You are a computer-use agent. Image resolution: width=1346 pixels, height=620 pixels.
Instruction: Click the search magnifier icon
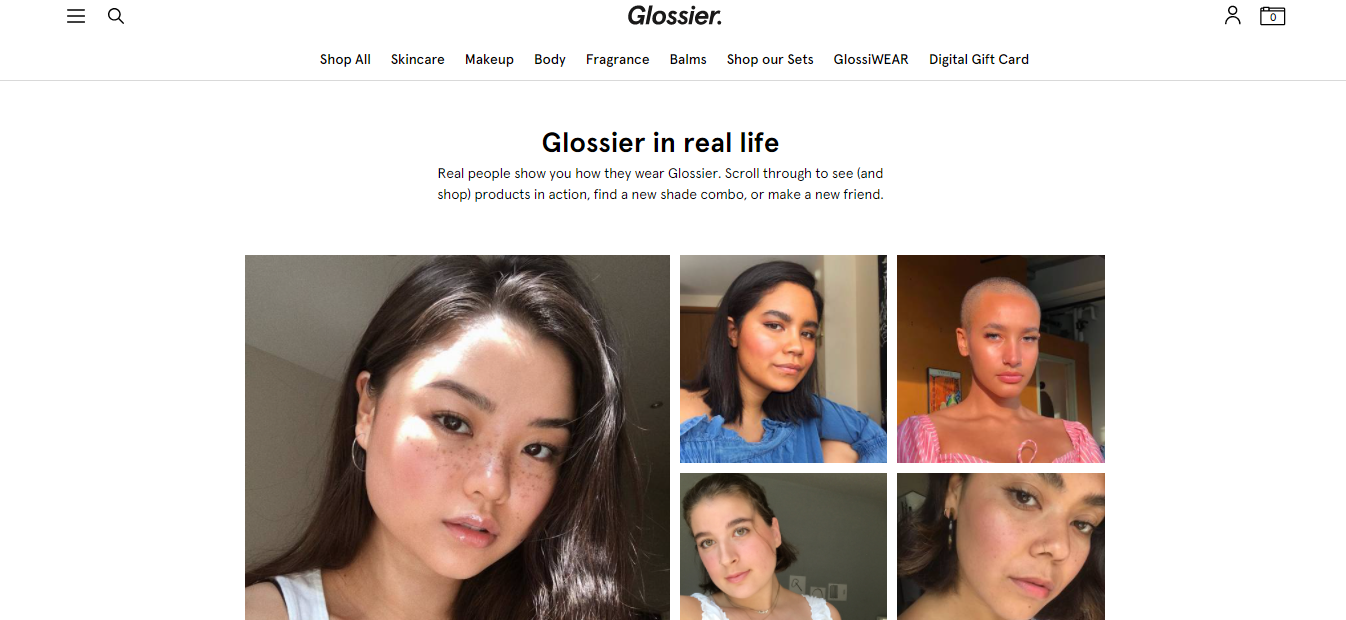[116, 16]
